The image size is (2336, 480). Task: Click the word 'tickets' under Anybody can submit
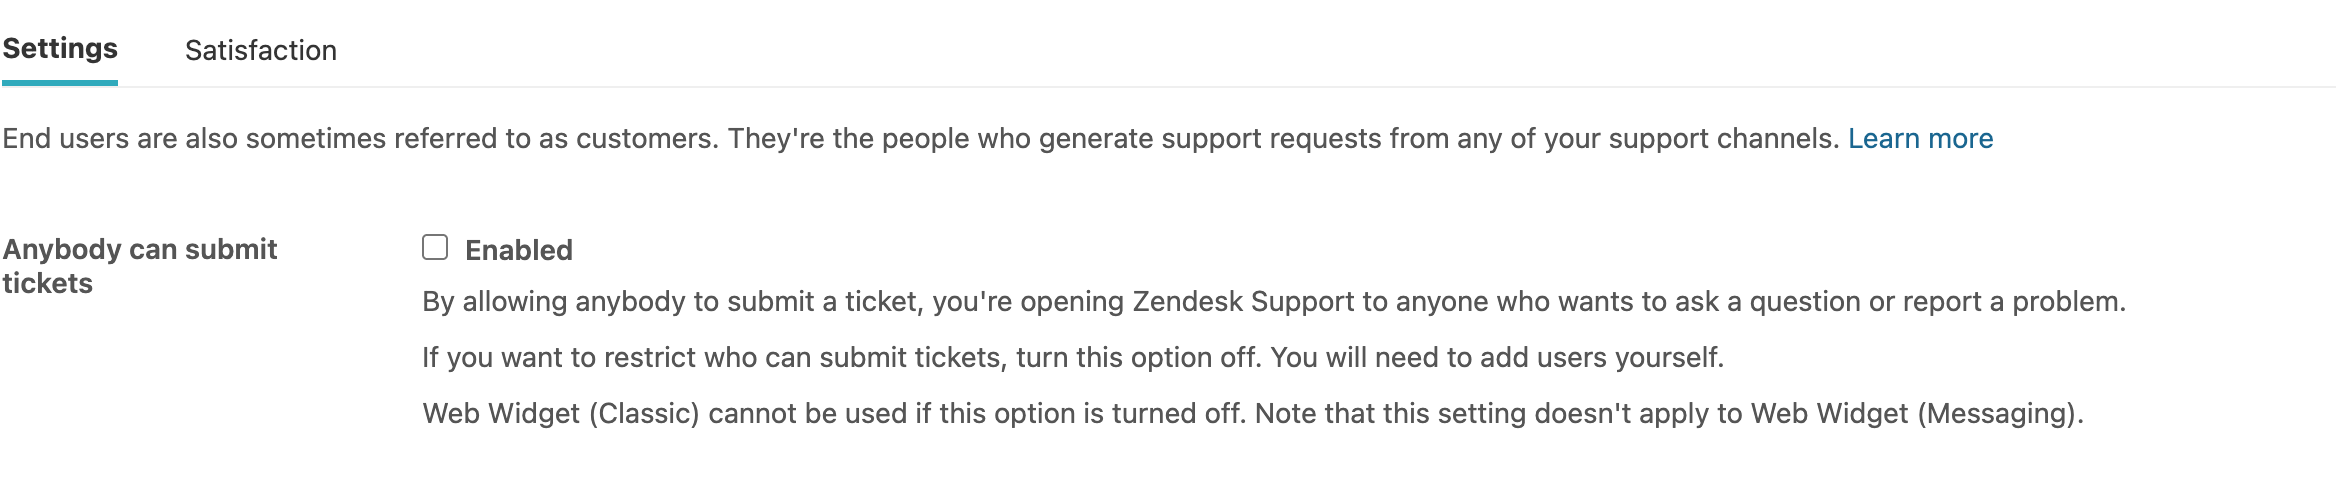(47, 283)
